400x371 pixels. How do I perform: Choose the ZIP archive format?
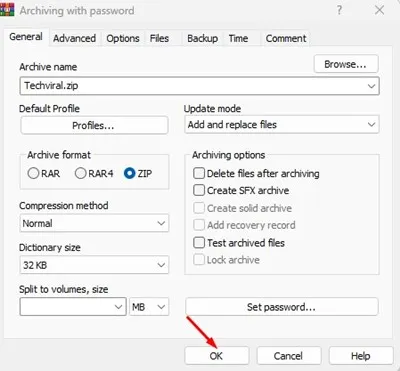coord(129,173)
